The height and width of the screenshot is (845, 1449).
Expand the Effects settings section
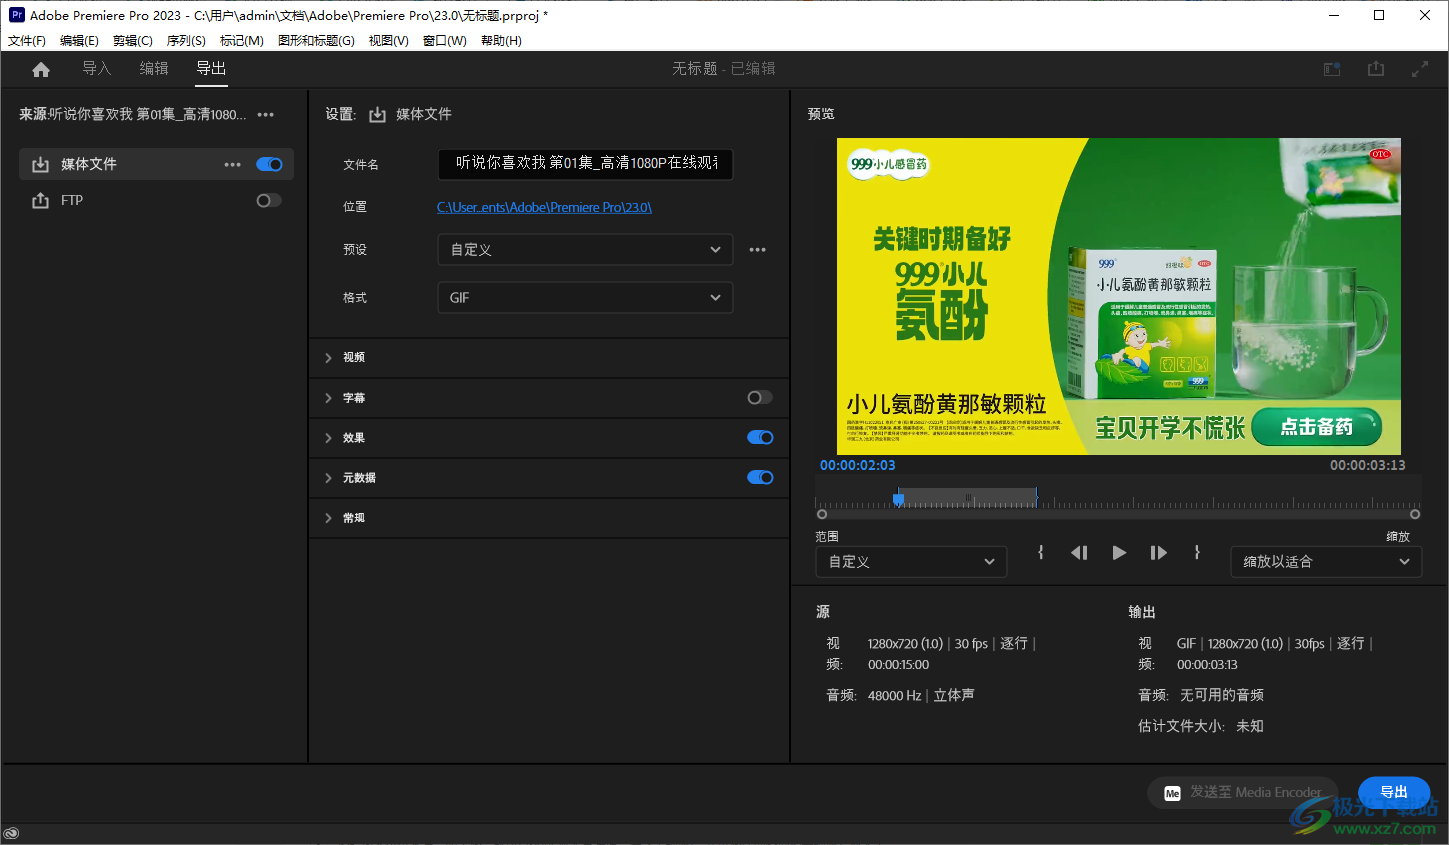(x=328, y=438)
